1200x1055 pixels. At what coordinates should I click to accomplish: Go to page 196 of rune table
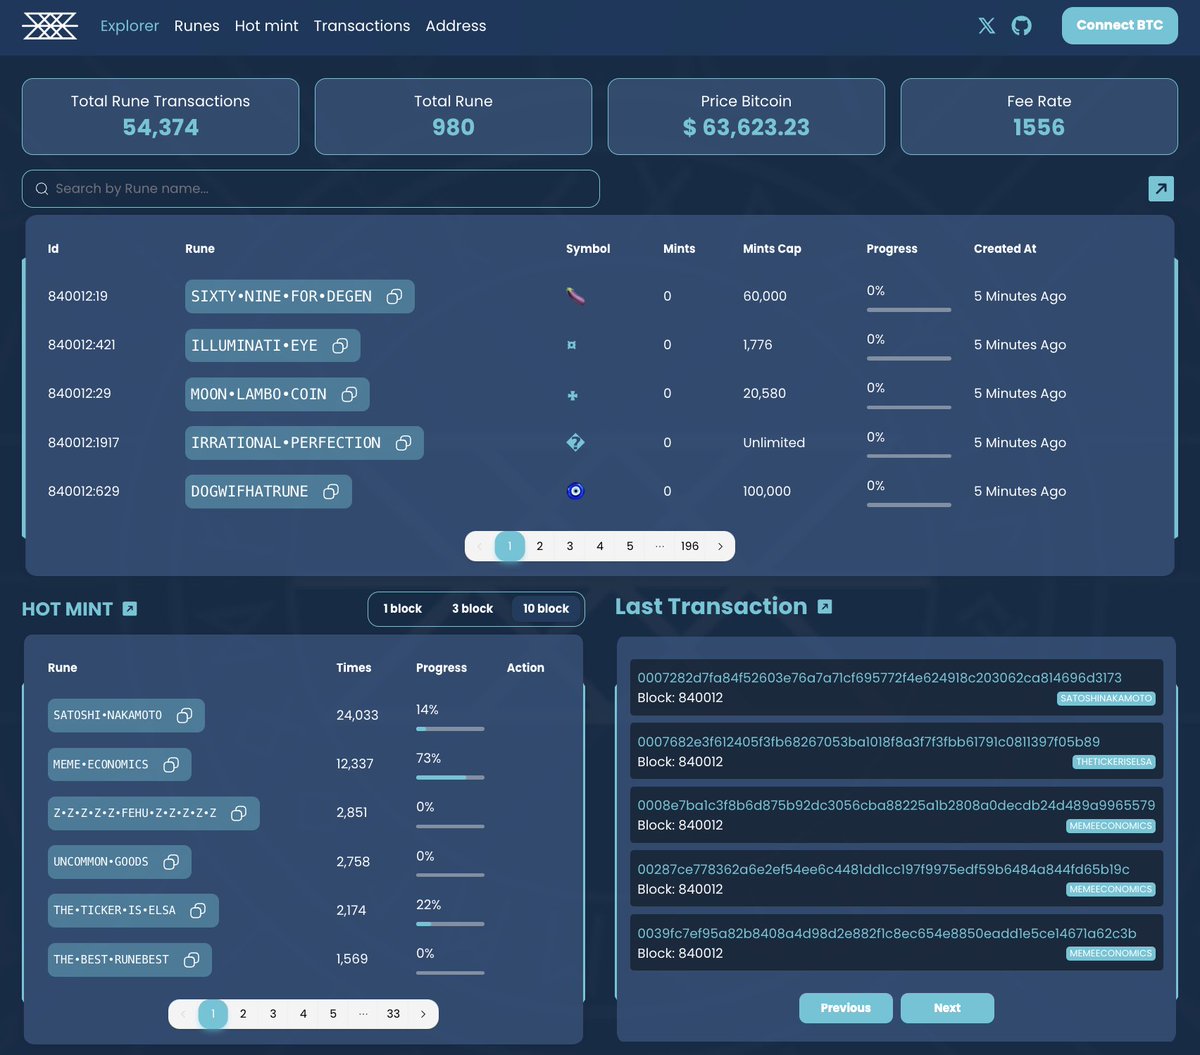tap(690, 546)
